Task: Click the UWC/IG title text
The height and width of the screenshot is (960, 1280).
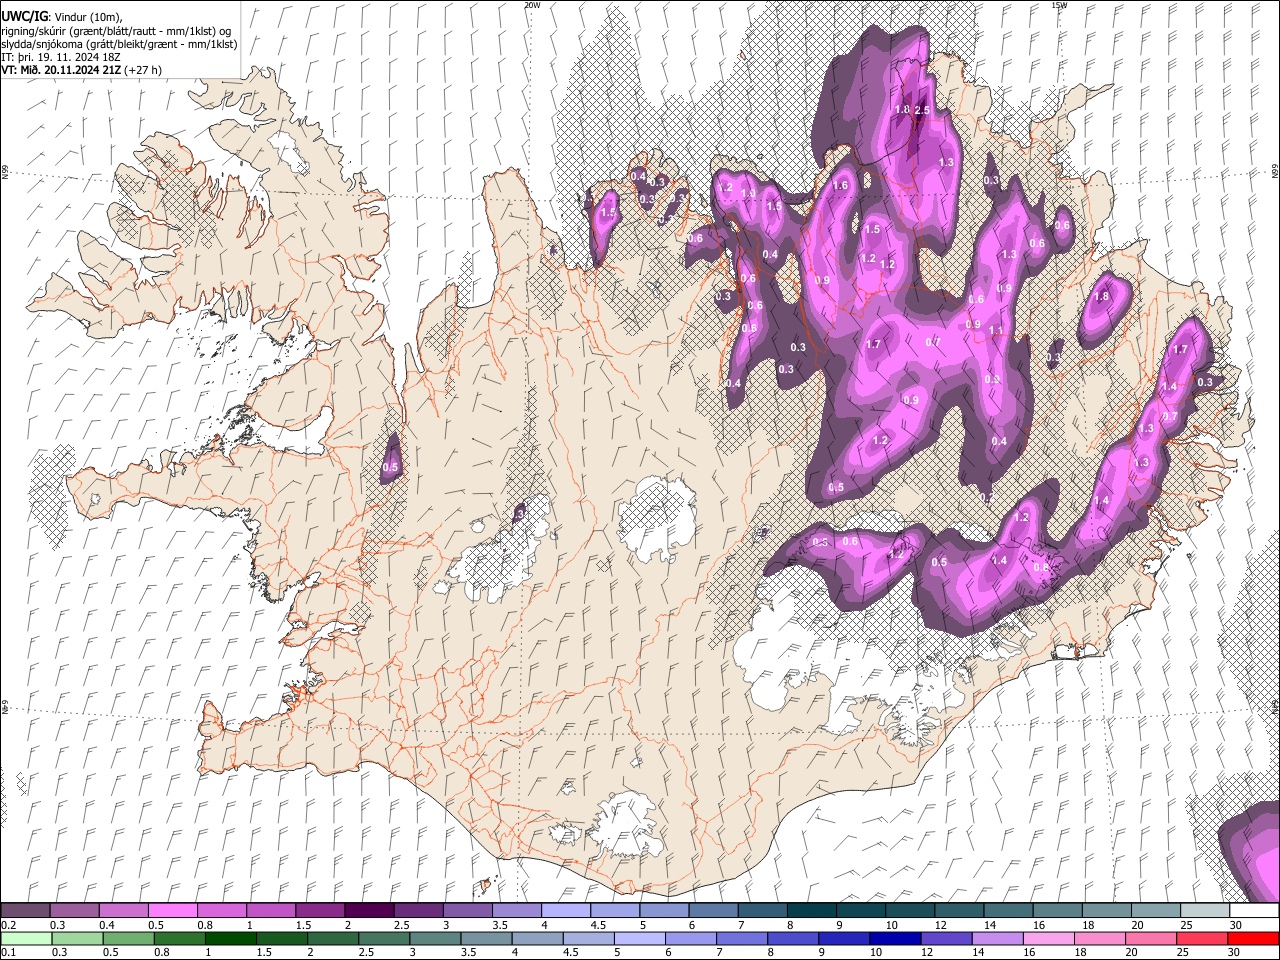Action: [x=24, y=16]
